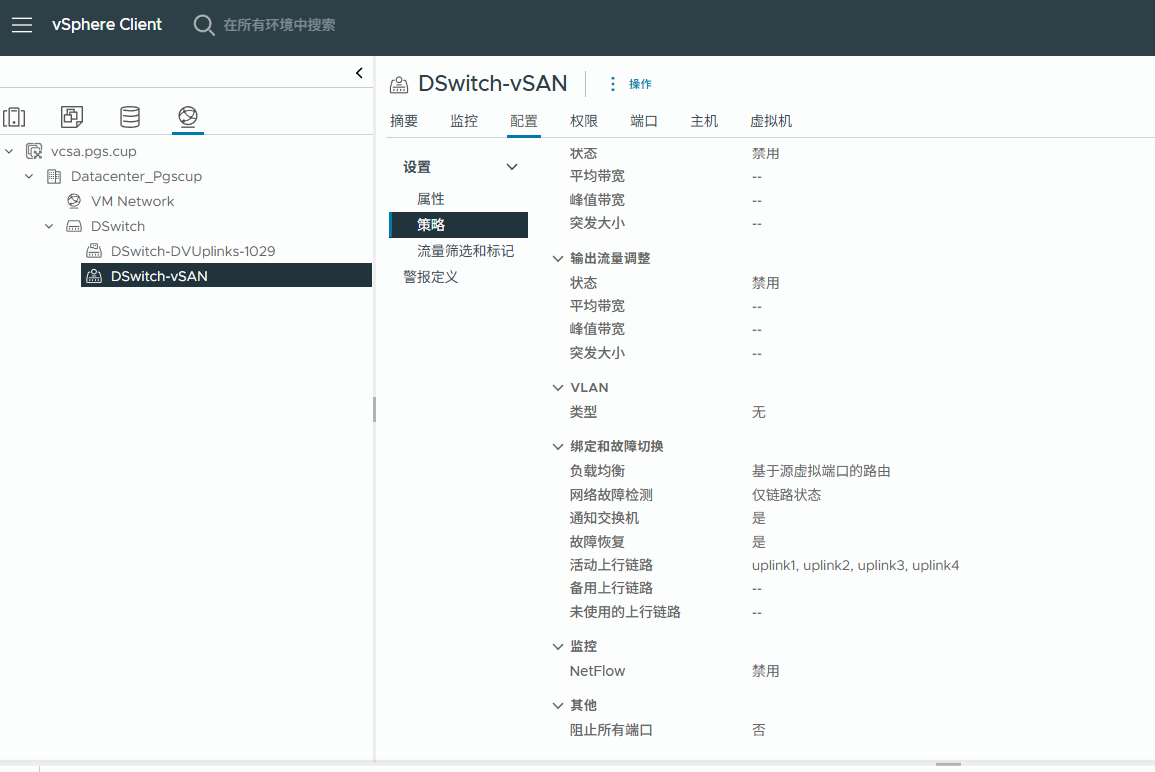Switch to Hosts and Clusters inventory view
1155x772 pixels.
14,116
